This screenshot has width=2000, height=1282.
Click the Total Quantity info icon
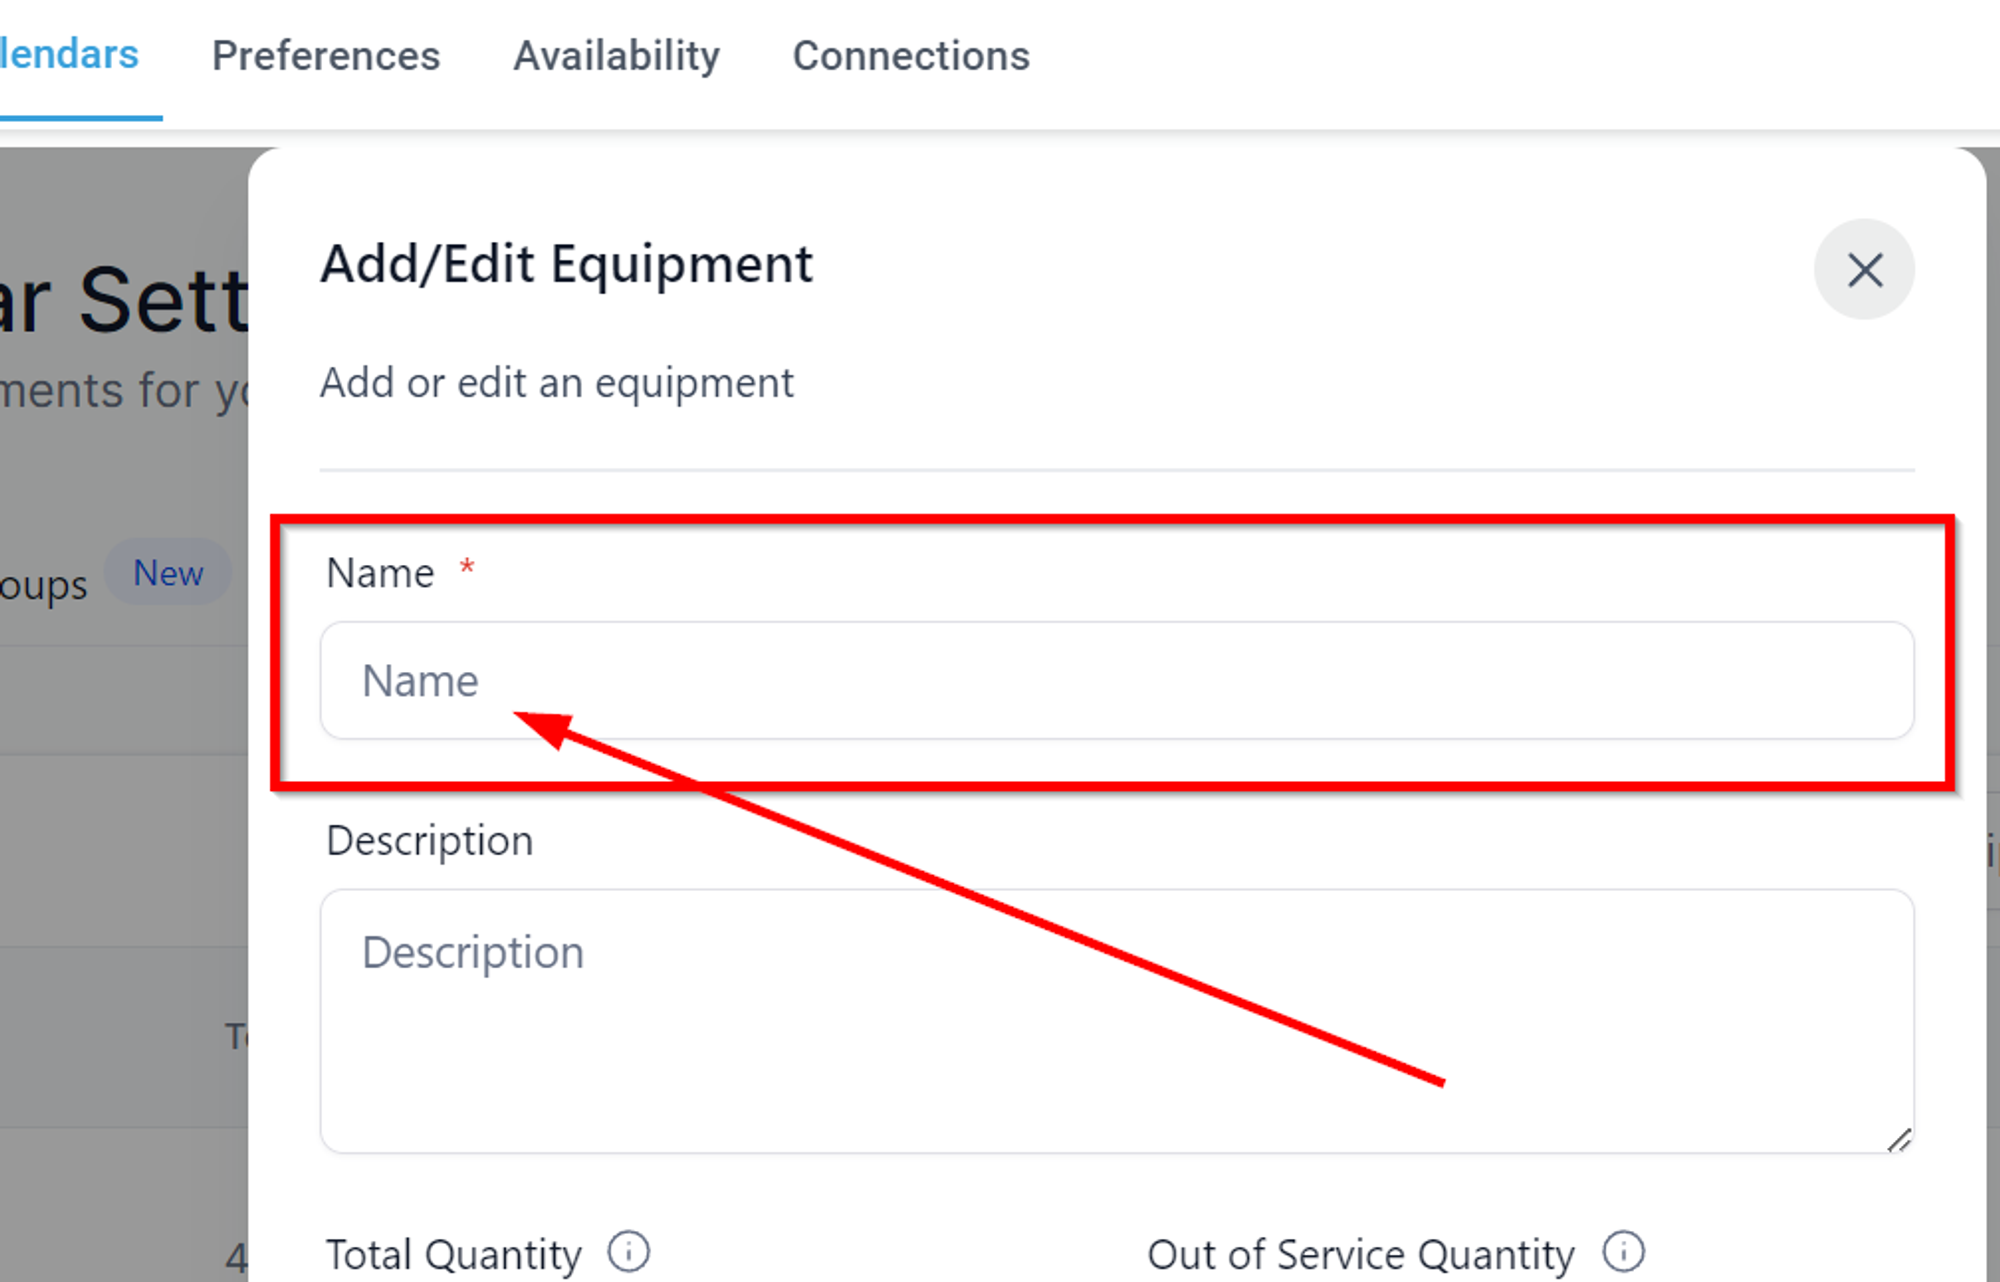click(629, 1252)
